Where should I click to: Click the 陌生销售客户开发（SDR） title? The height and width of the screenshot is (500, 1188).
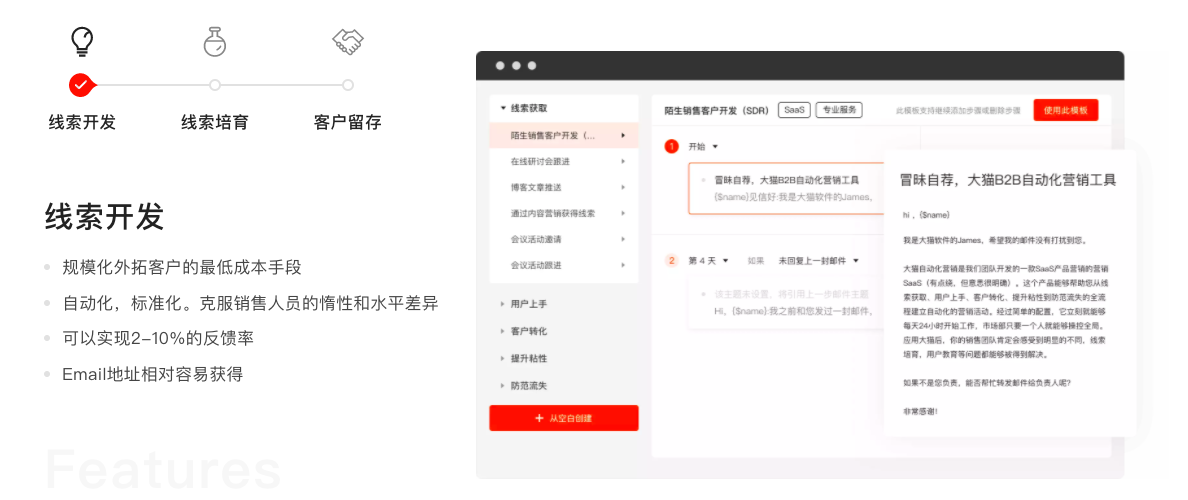click(x=717, y=111)
